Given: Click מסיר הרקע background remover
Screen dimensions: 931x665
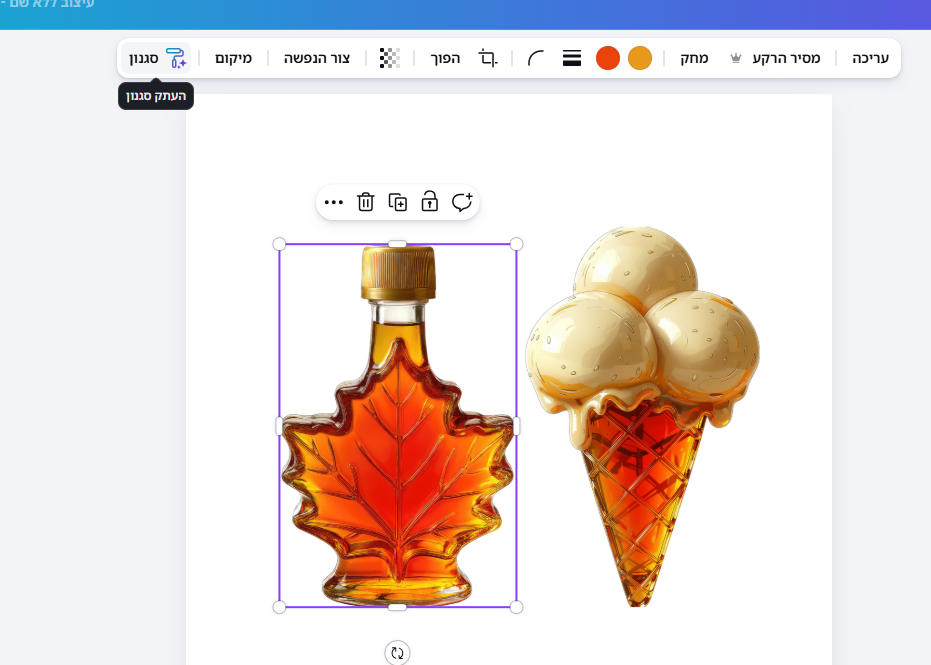Looking at the screenshot, I should click(786, 58).
